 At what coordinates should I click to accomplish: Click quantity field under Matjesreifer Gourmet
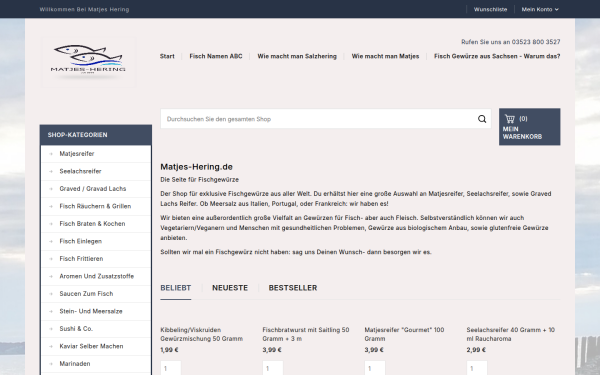pos(375,368)
